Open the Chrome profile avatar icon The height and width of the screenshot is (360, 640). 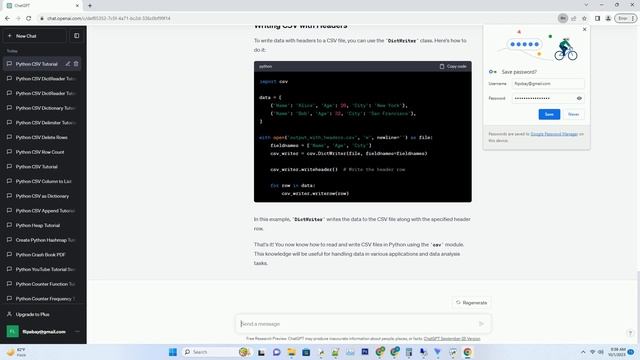tap(608, 18)
